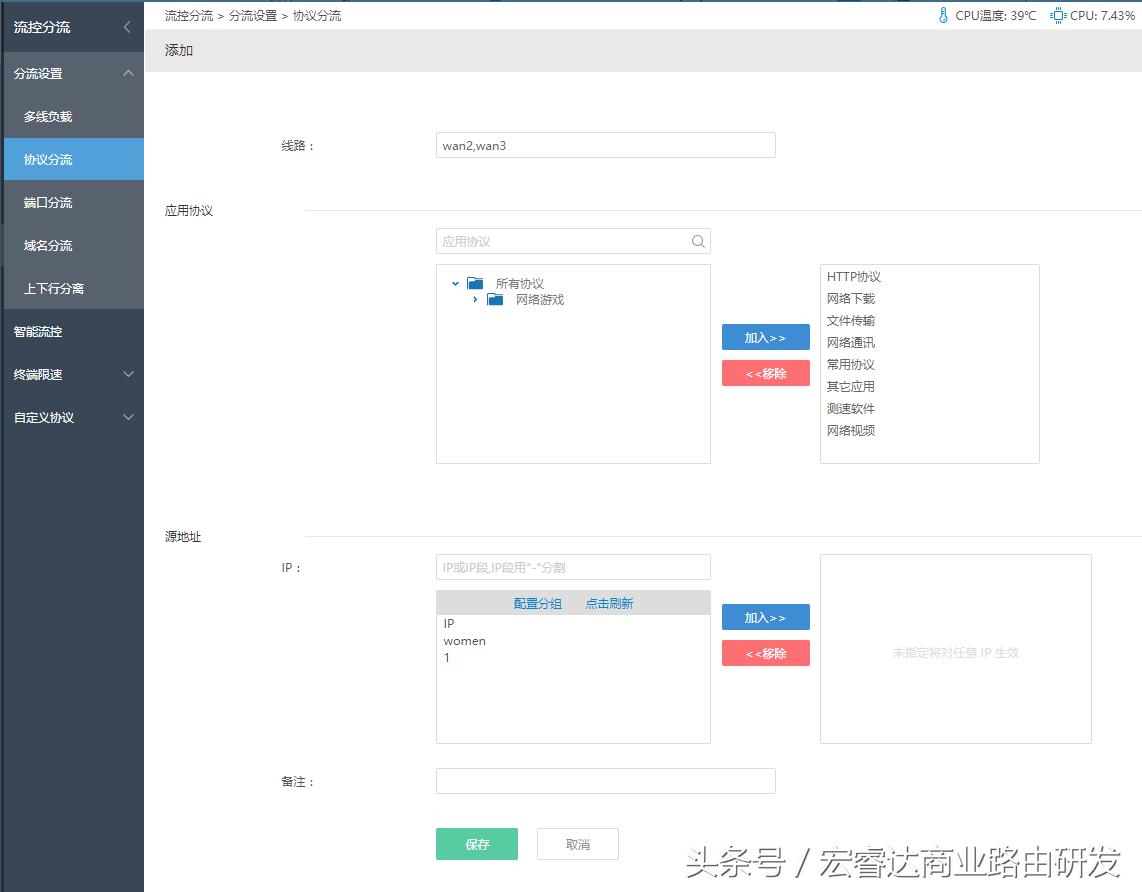Expand the 自定义协议 menu section
This screenshot has height=892, width=1142.
pos(128,417)
